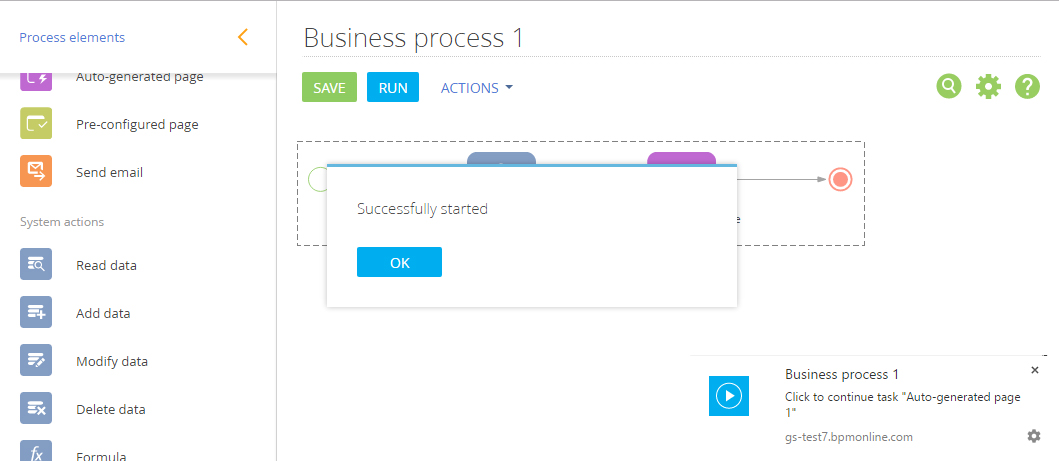Open the green settings gear
This screenshot has width=1059, height=461.
[x=988, y=87]
